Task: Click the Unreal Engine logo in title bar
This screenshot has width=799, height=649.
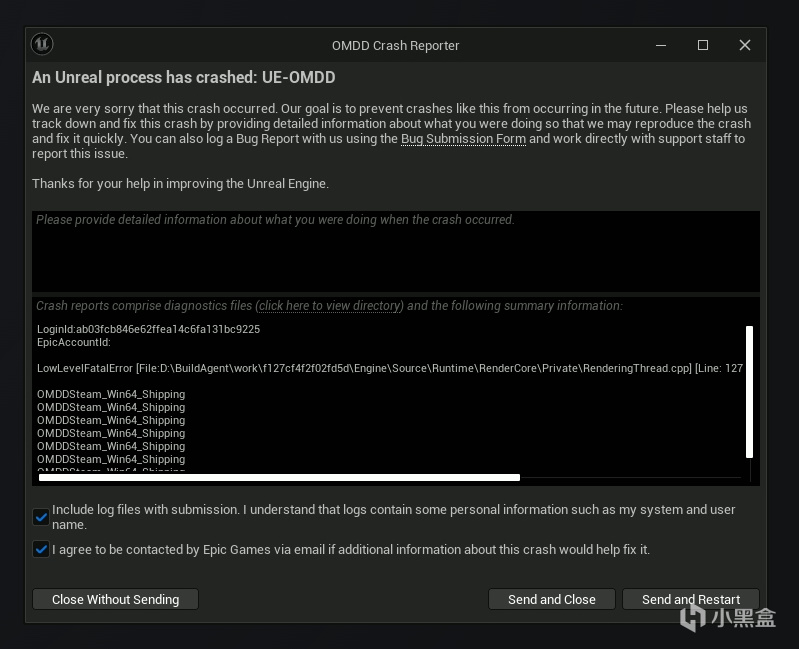Action: point(42,44)
